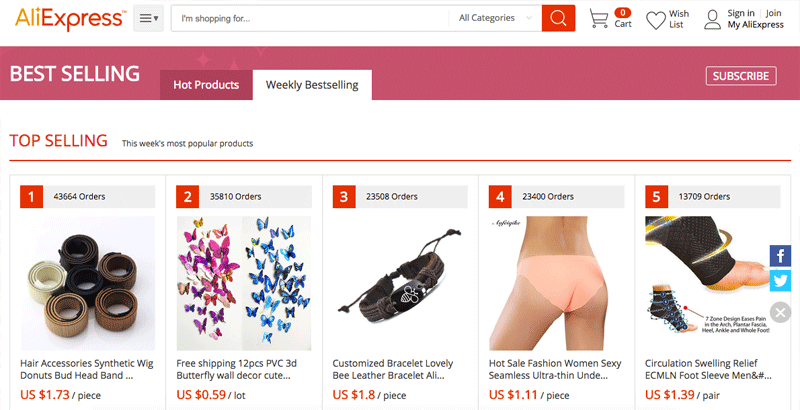Click the SUBSCRIBE button
The width and height of the screenshot is (800, 410).
click(x=741, y=76)
